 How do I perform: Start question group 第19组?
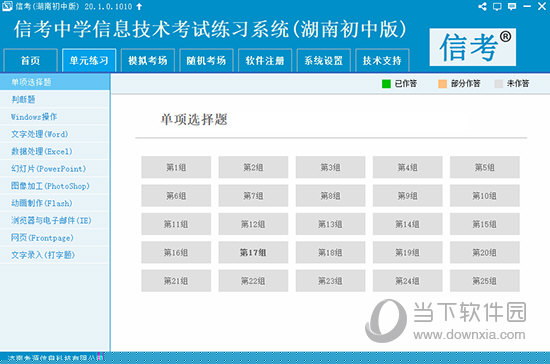[408, 252]
